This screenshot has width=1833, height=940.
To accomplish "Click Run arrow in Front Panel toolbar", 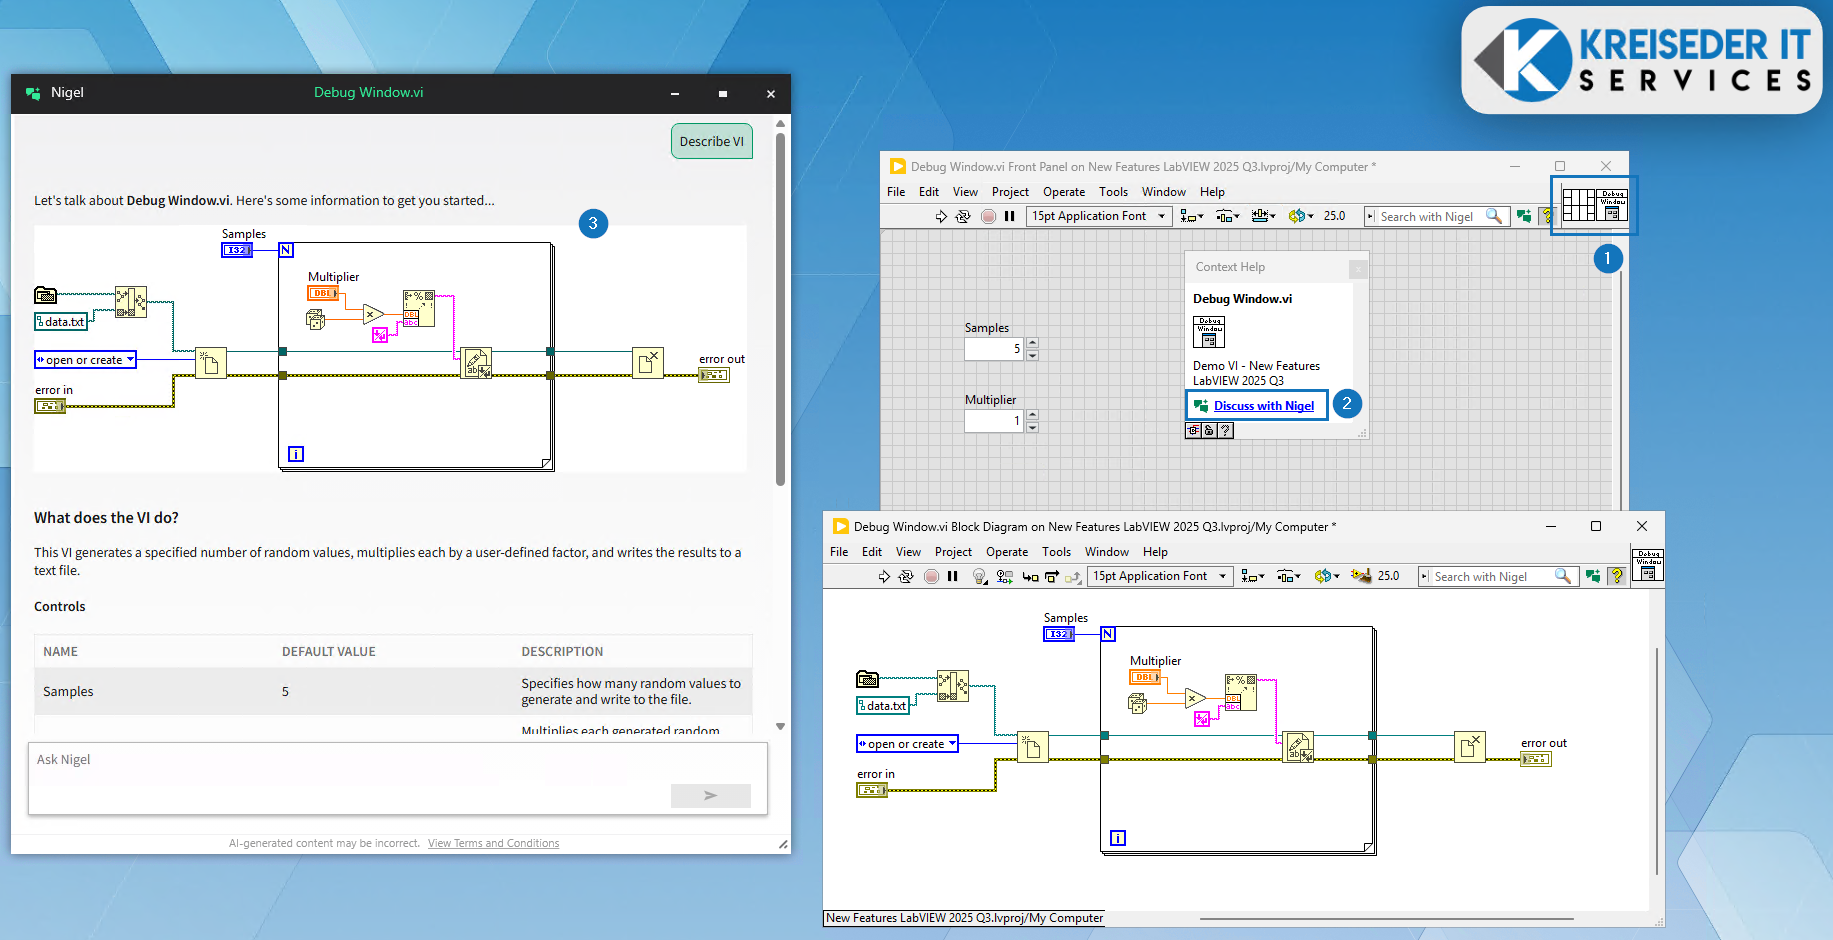I will [941, 216].
